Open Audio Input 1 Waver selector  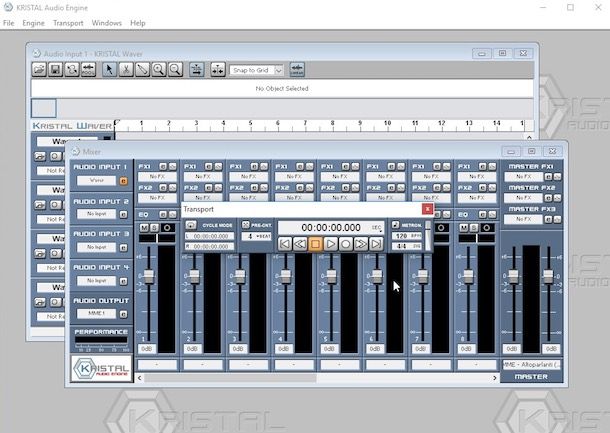tap(96, 181)
